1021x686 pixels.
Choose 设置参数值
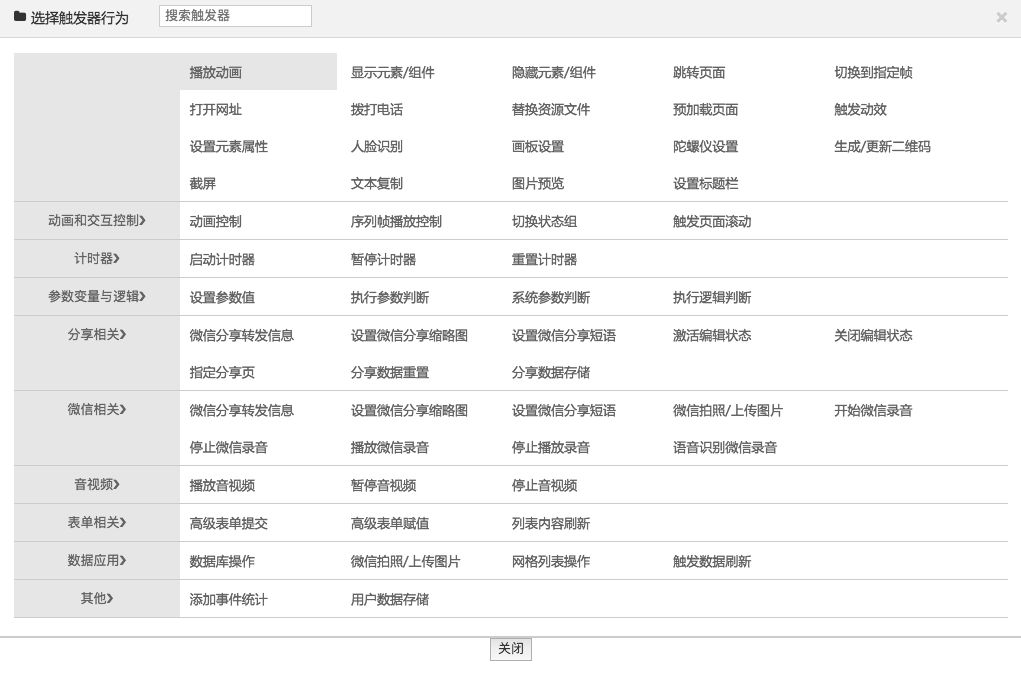pos(222,297)
